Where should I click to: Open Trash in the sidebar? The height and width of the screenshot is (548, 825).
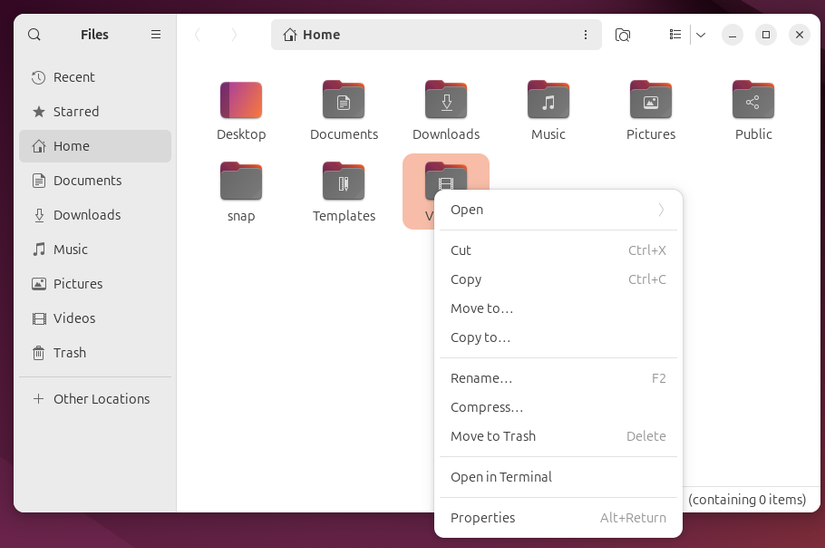(x=69, y=353)
